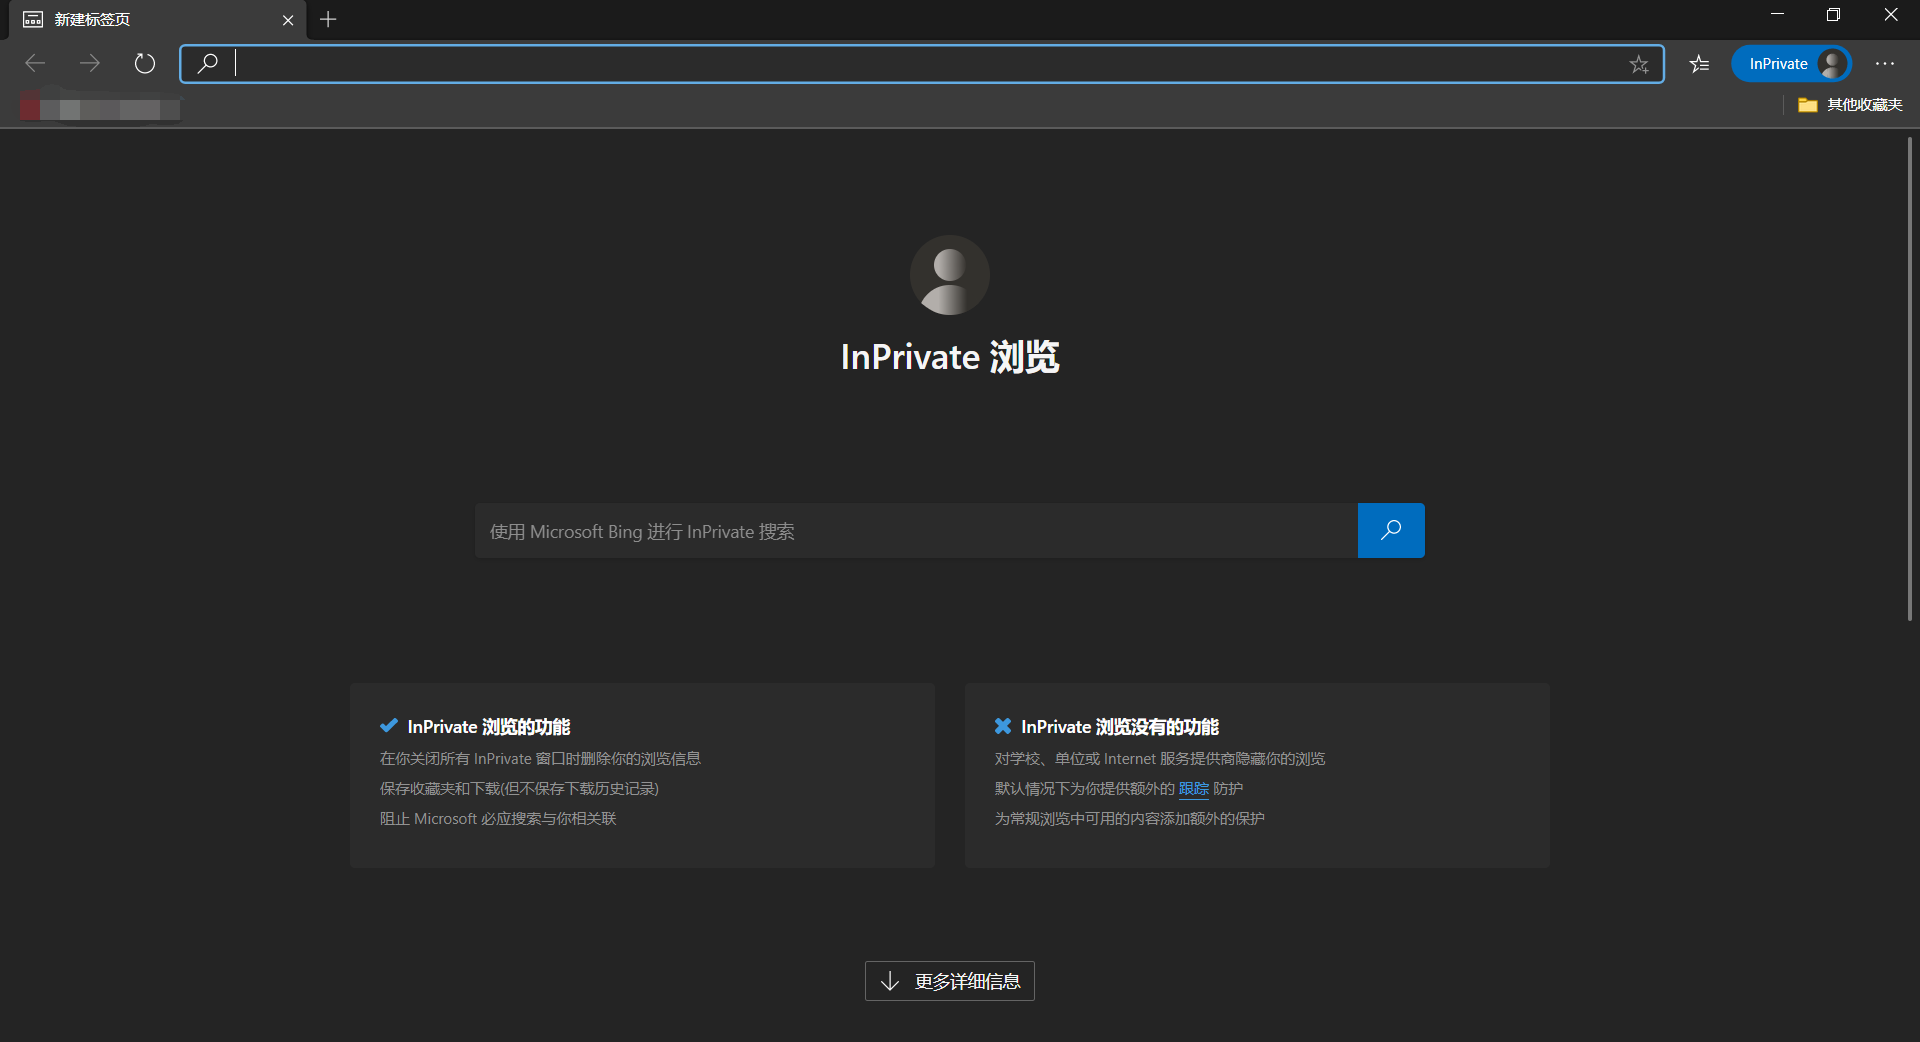Click the plus icon to open new tab
The image size is (1920, 1042).
pyautogui.click(x=328, y=19)
